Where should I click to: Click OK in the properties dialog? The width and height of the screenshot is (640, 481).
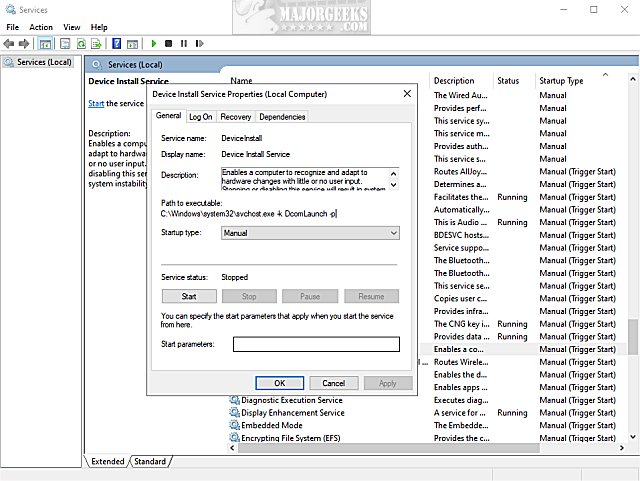280,383
